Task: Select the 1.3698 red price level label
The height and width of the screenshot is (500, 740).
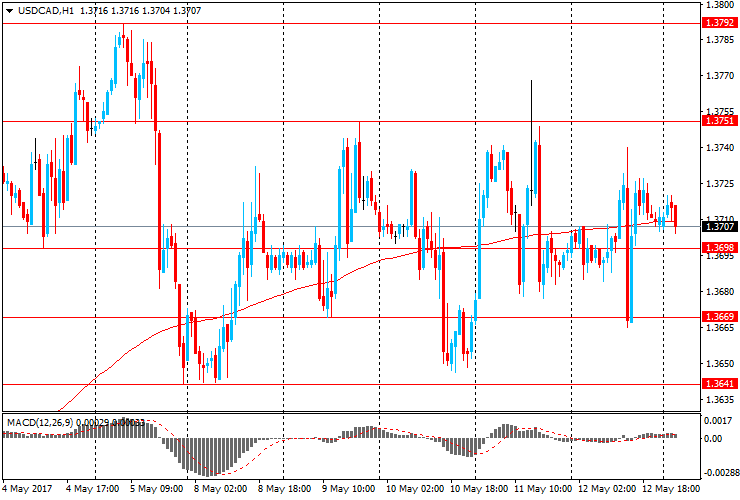Action: coord(720,247)
